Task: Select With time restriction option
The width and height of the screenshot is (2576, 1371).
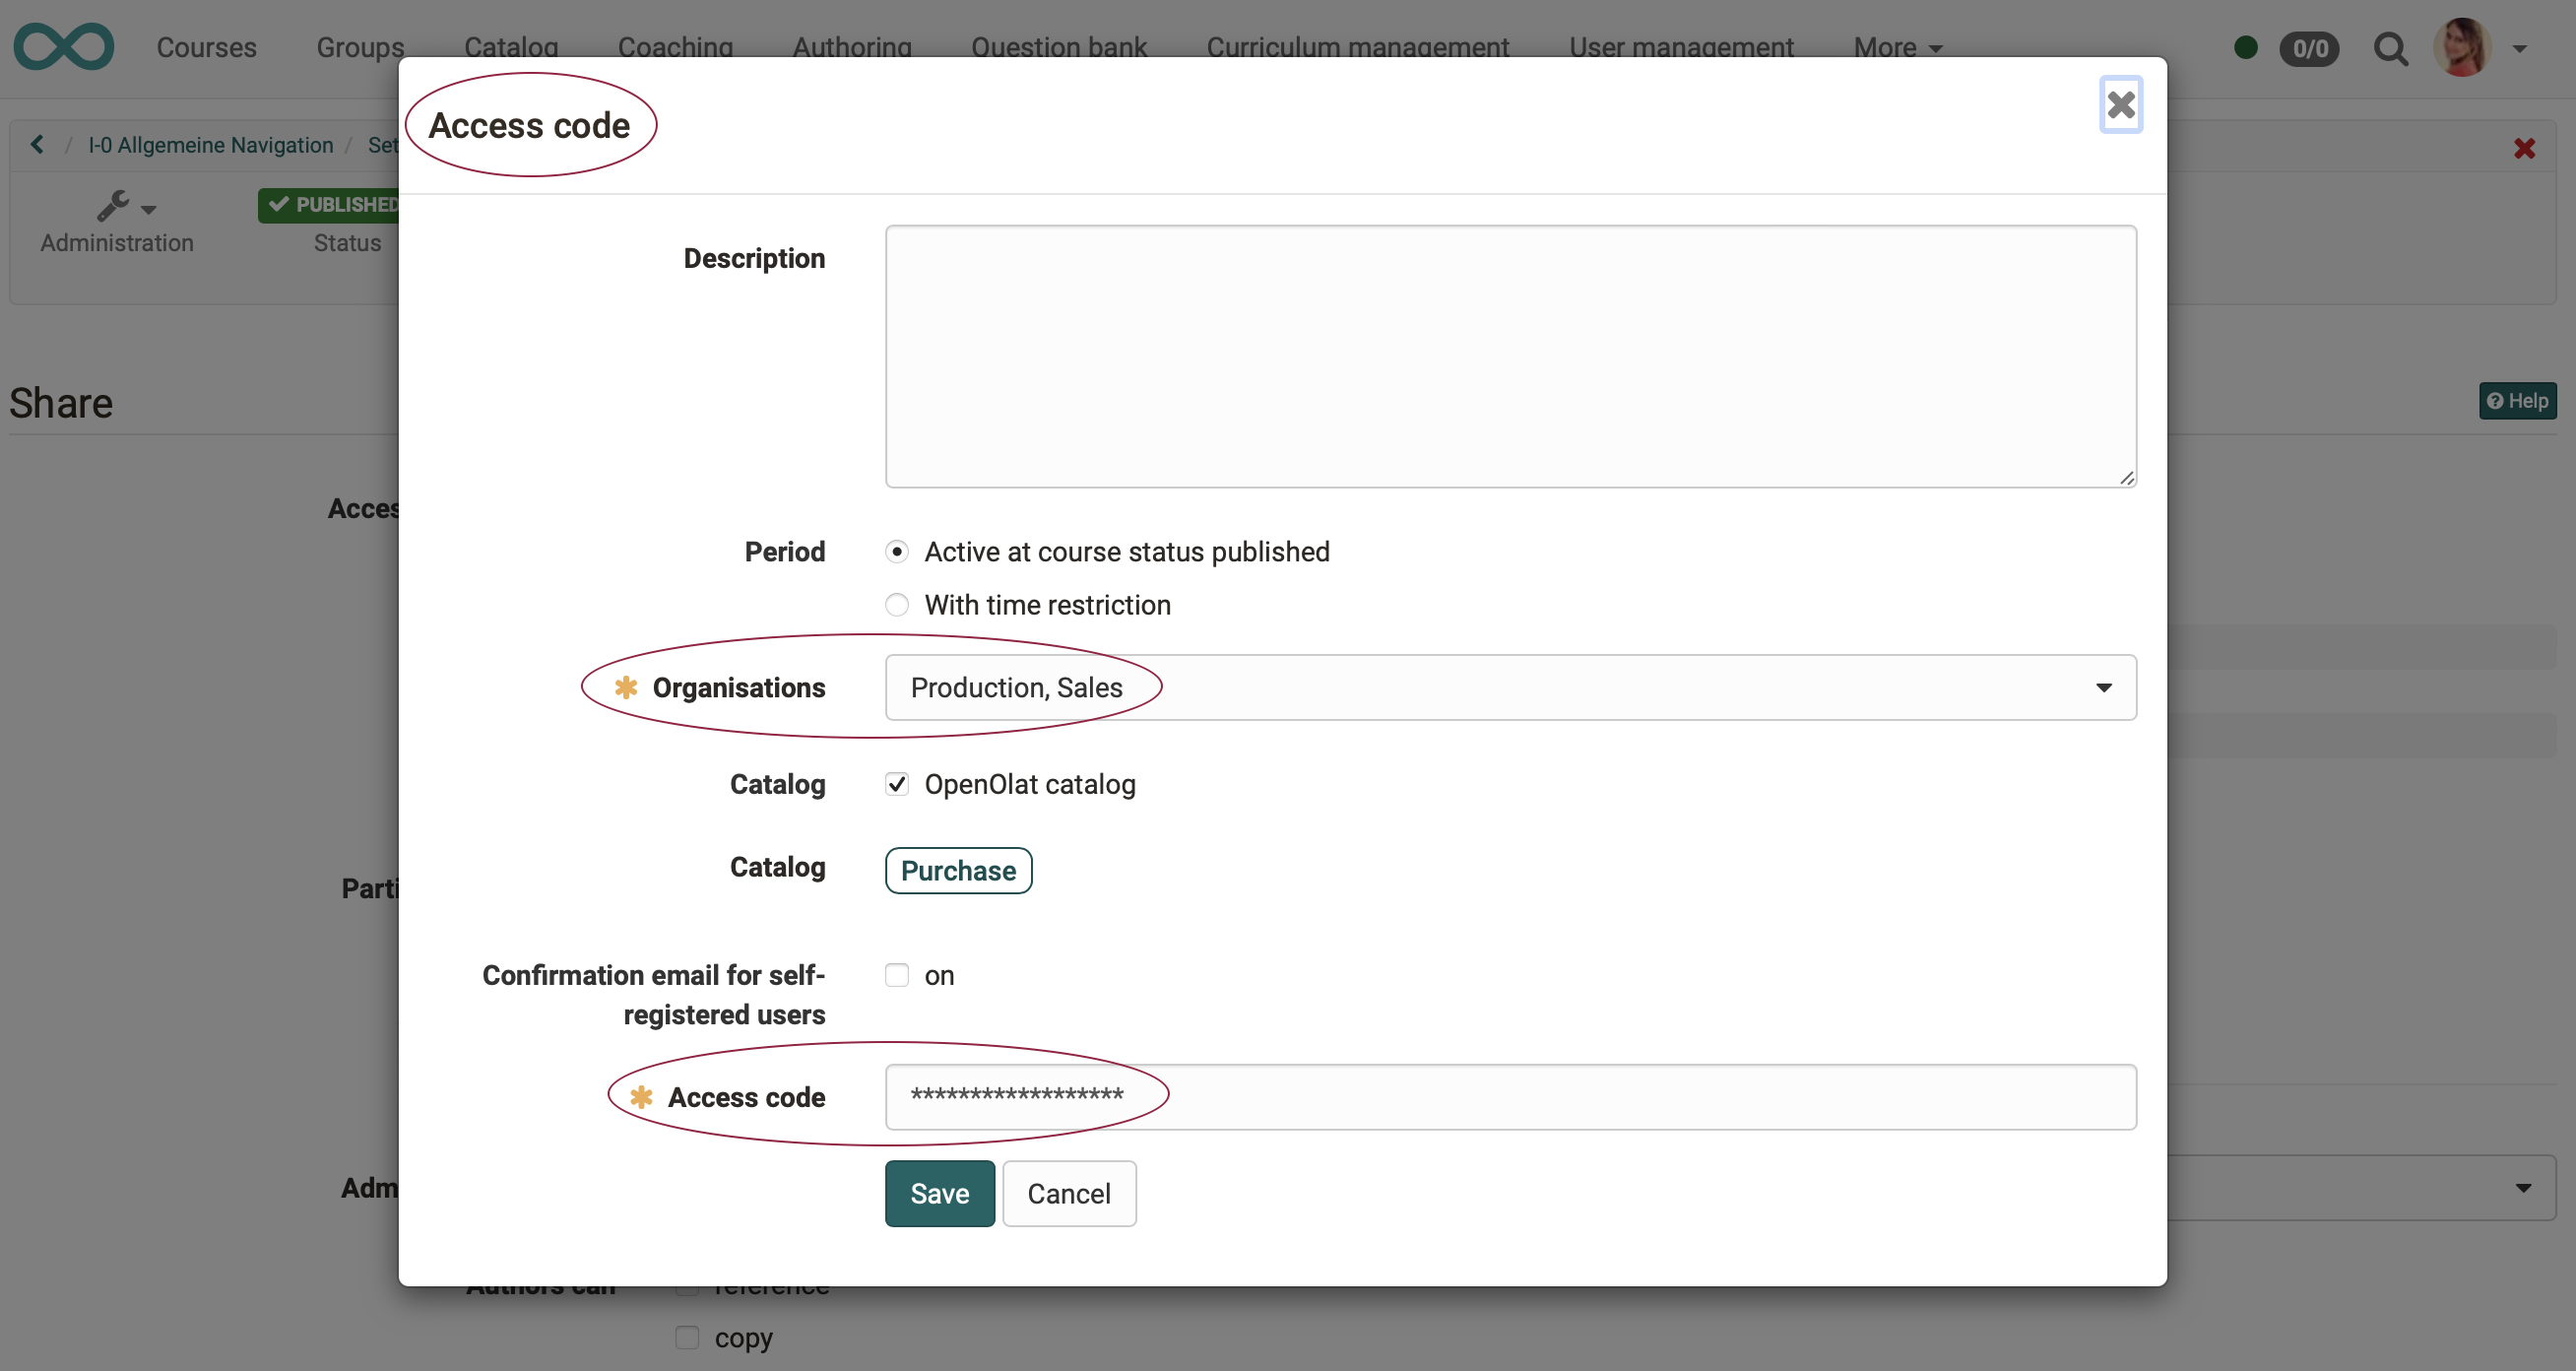Action: coord(897,605)
